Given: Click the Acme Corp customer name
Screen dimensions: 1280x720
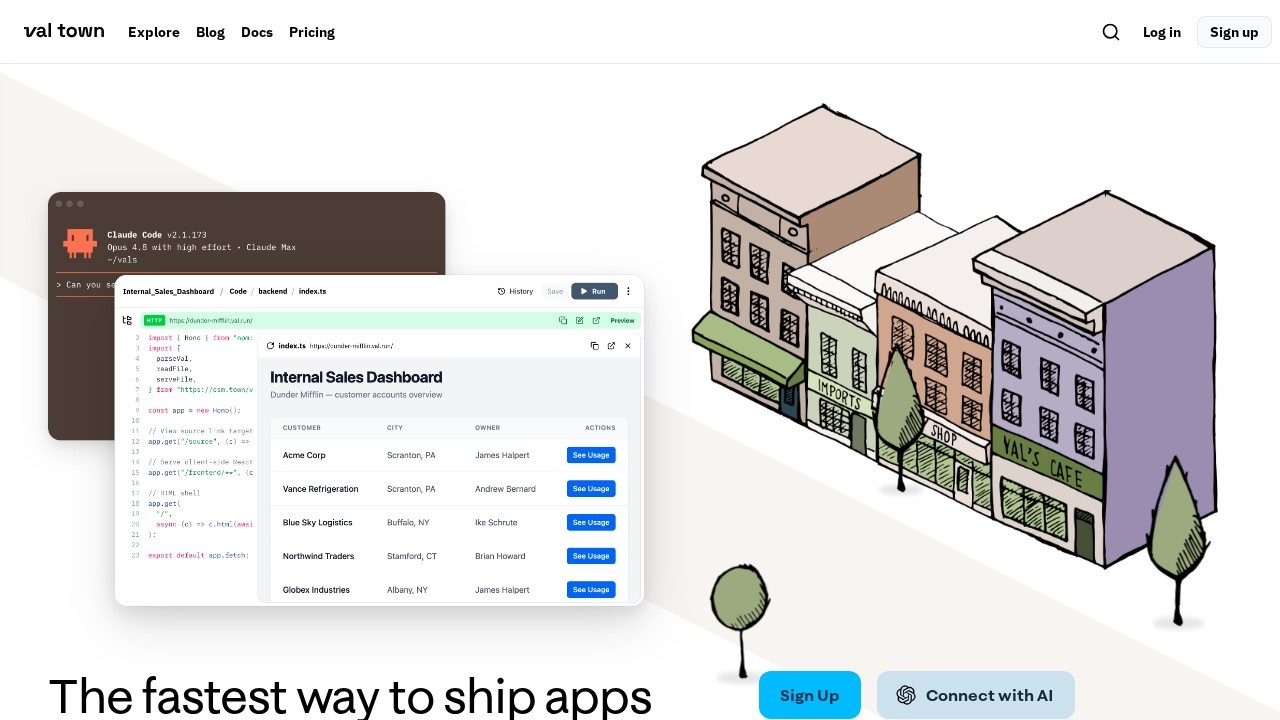Looking at the screenshot, I should (x=304, y=455).
